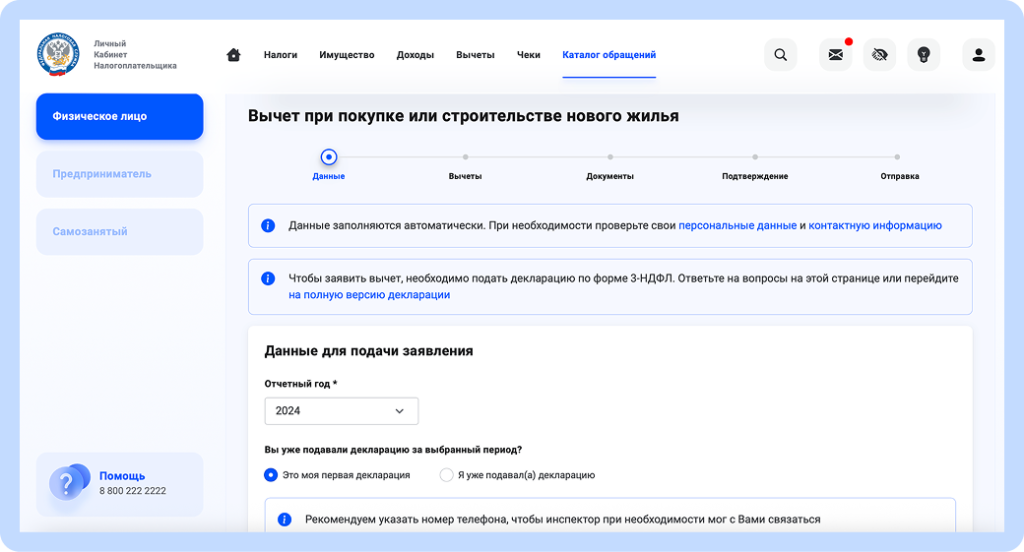Select Это моя первая декларация radio
The width and height of the screenshot is (1024, 552).
click(x=270, y=475)
